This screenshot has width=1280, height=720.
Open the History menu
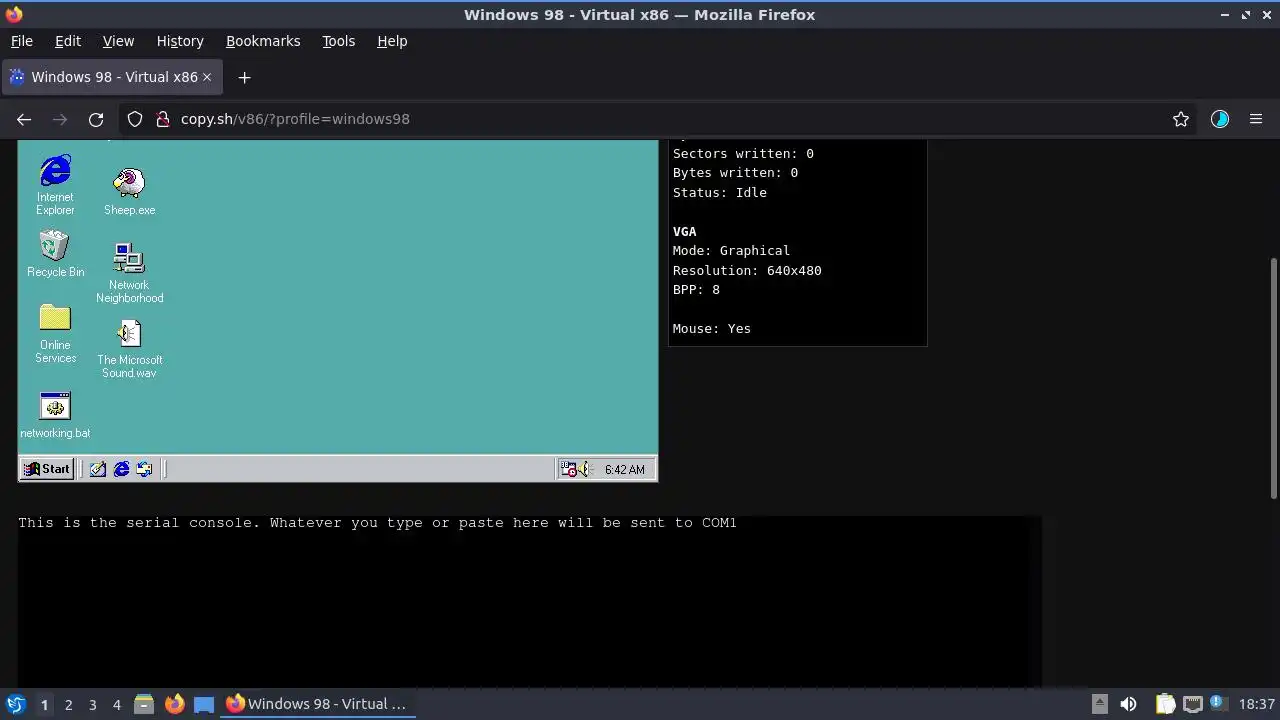point(180,41)
